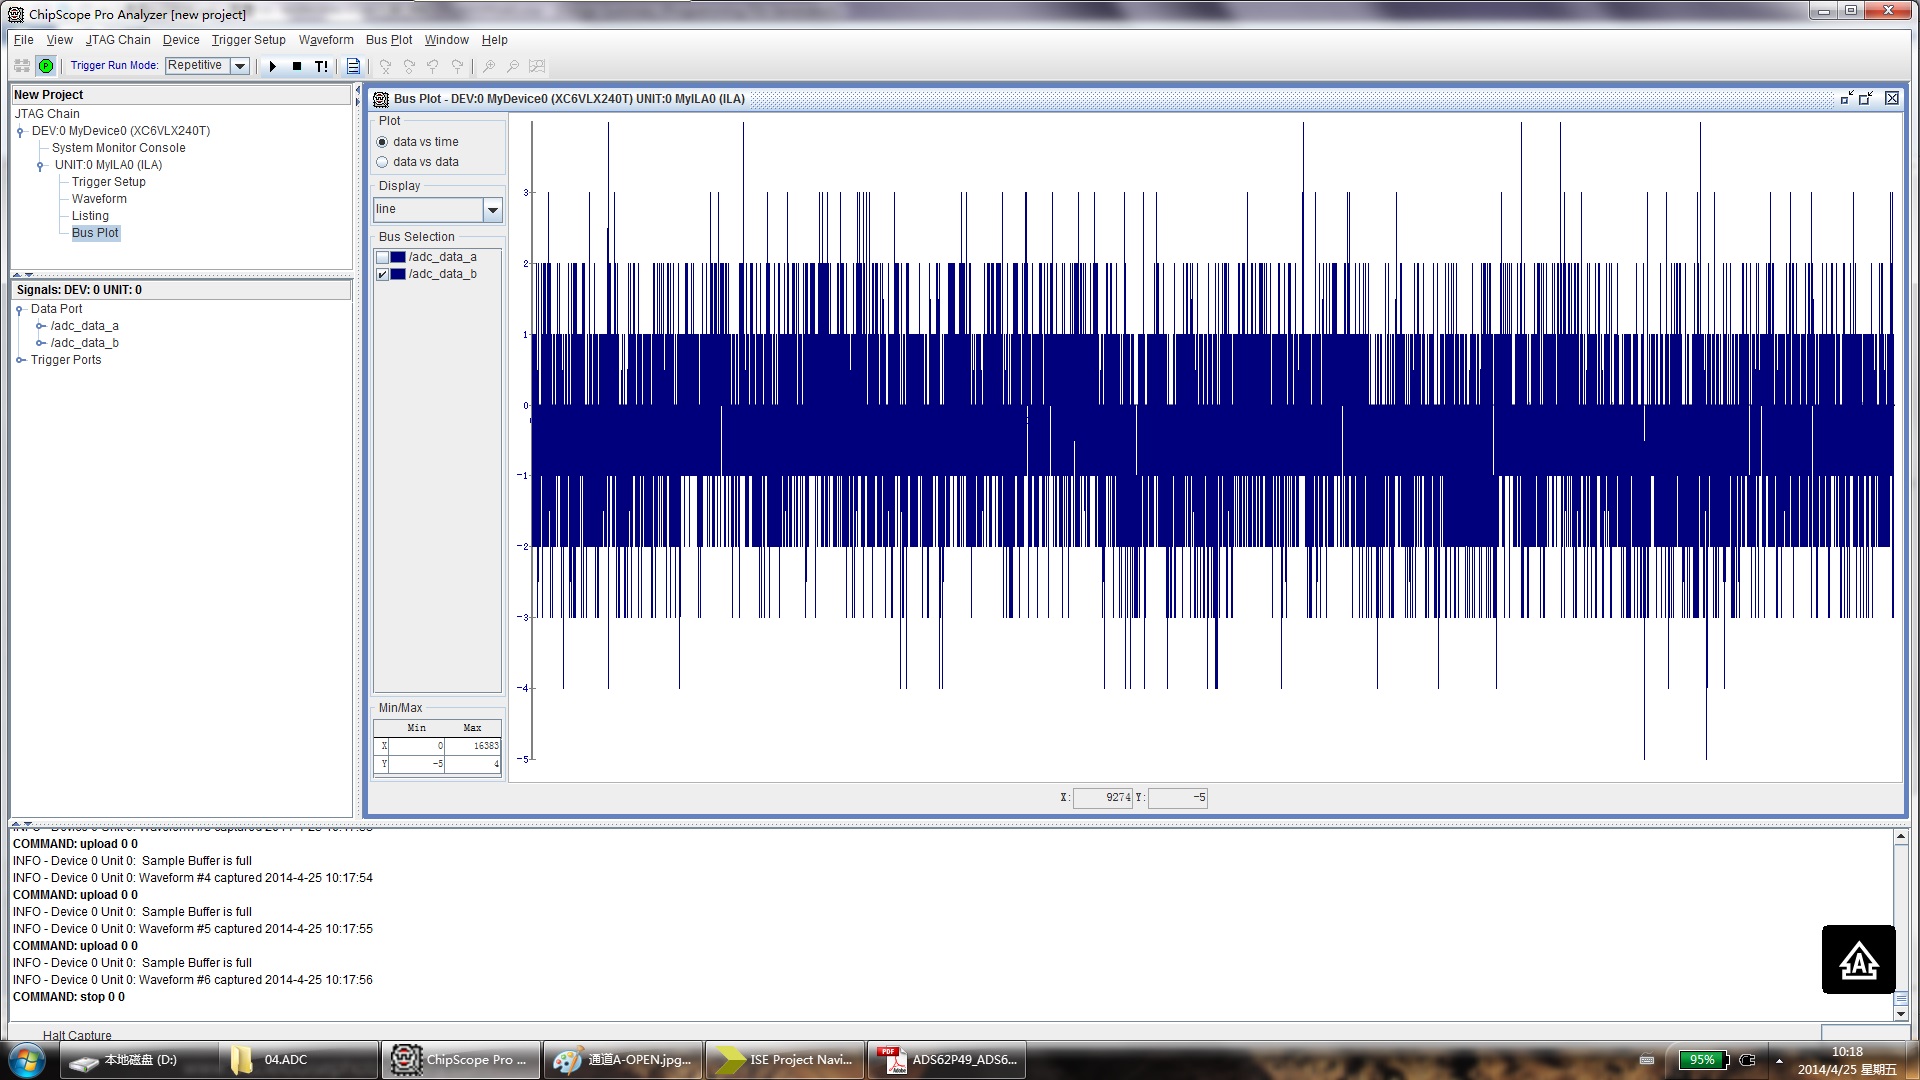Collapse the left project panel arrow

click(357, 90)
